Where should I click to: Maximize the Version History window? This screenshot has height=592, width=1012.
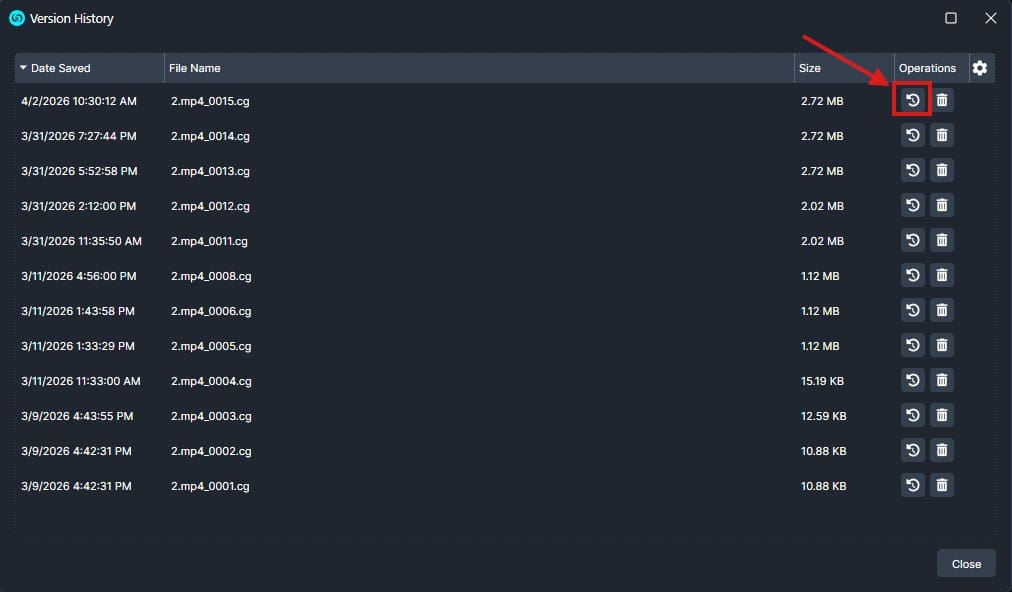951,18
